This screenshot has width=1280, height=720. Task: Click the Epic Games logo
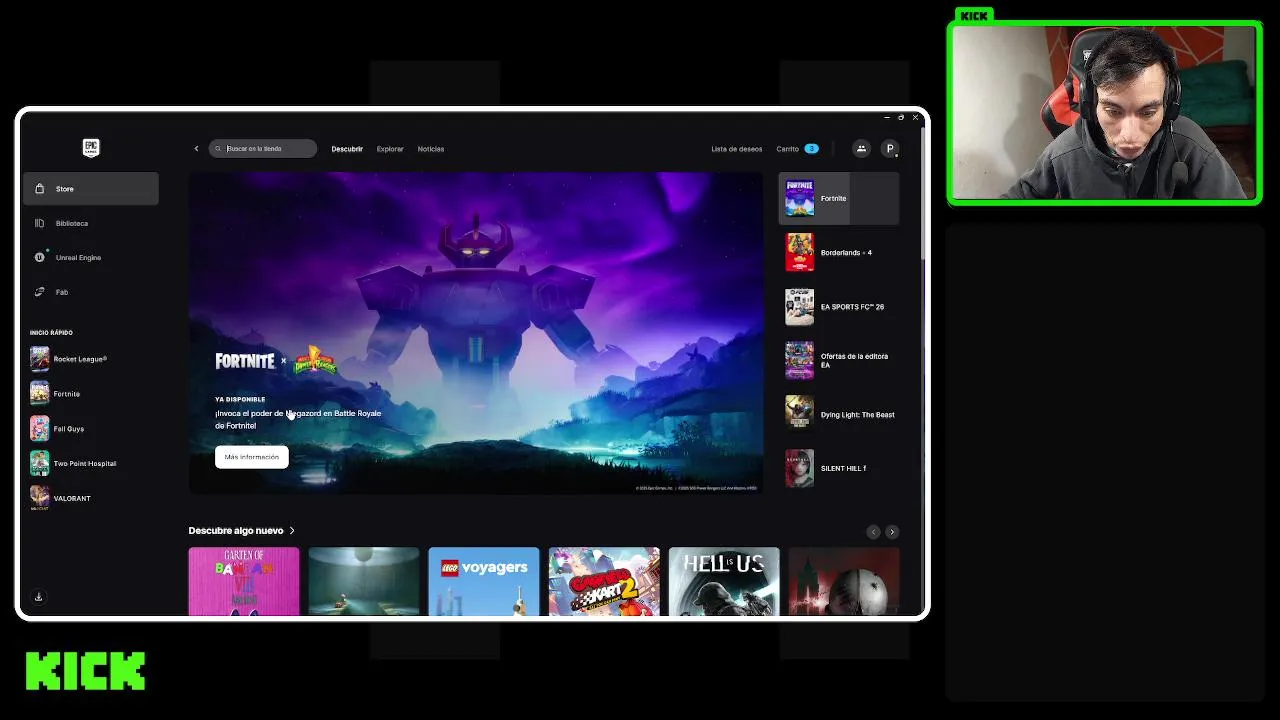pyautogui.click(x=91, y=148)
